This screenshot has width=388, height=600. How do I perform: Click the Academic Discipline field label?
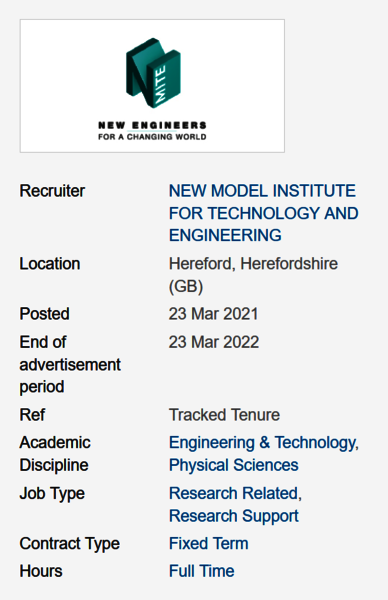[x=55, y=454]
